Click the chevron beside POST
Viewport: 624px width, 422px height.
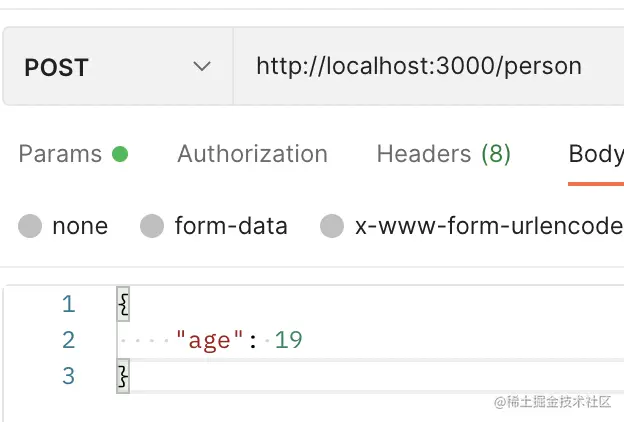[202, 67]
